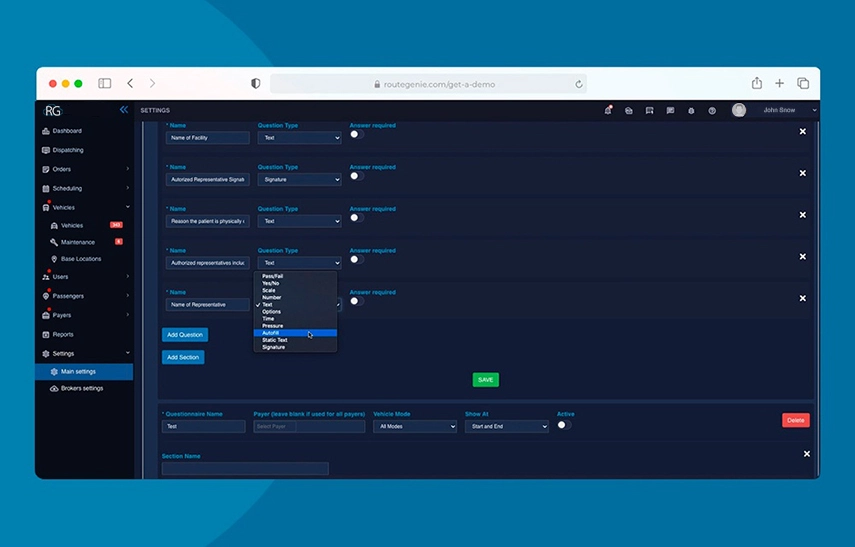This screenshot has width=855, height=547.
Task: Toggle Answer required for Name of Representative
Action: tap(357, 301)
